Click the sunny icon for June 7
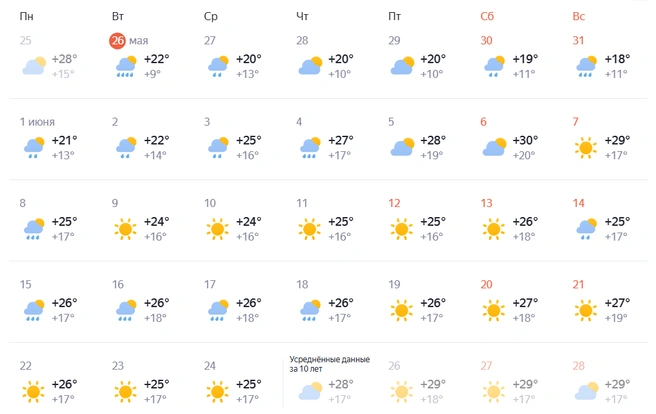 click(x=586, y=148)
